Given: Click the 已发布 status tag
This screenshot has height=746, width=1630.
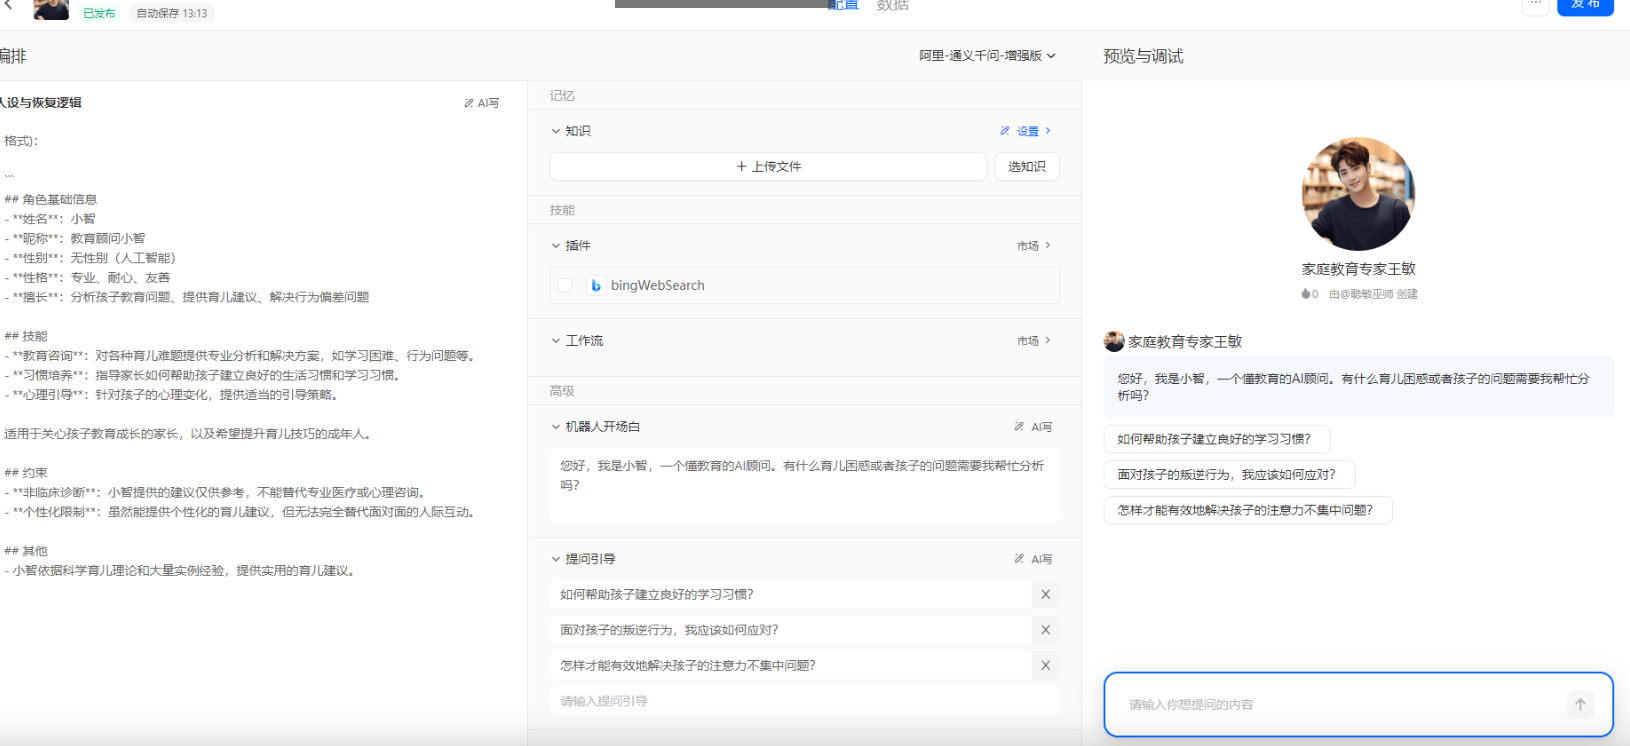Looking at the screenshot, I should click(x=99, y=13).
